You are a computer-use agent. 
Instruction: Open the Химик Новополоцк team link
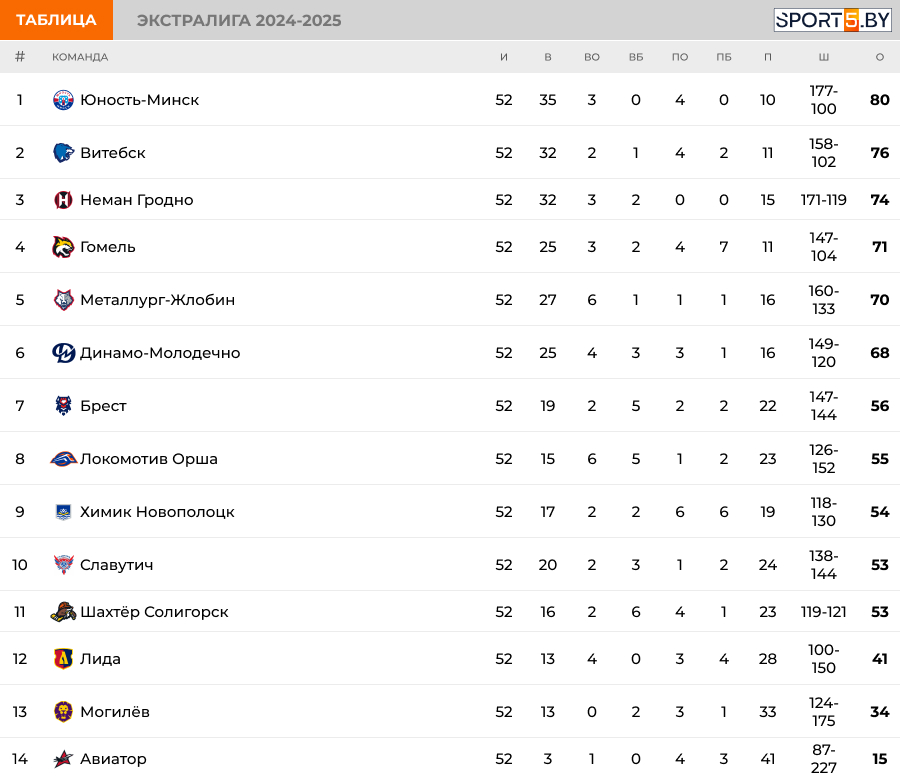(157, 512)
